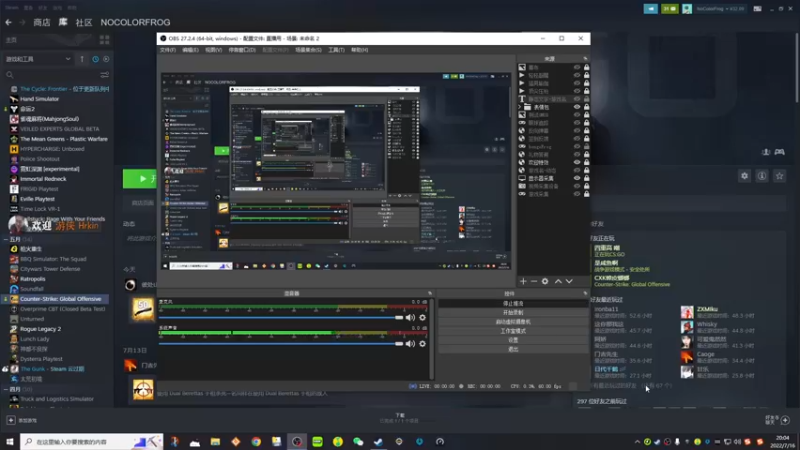This screenshot has width=800, height=450.
Task: Go to the 商店 tab in Steam
Action: tap(42, 22)
